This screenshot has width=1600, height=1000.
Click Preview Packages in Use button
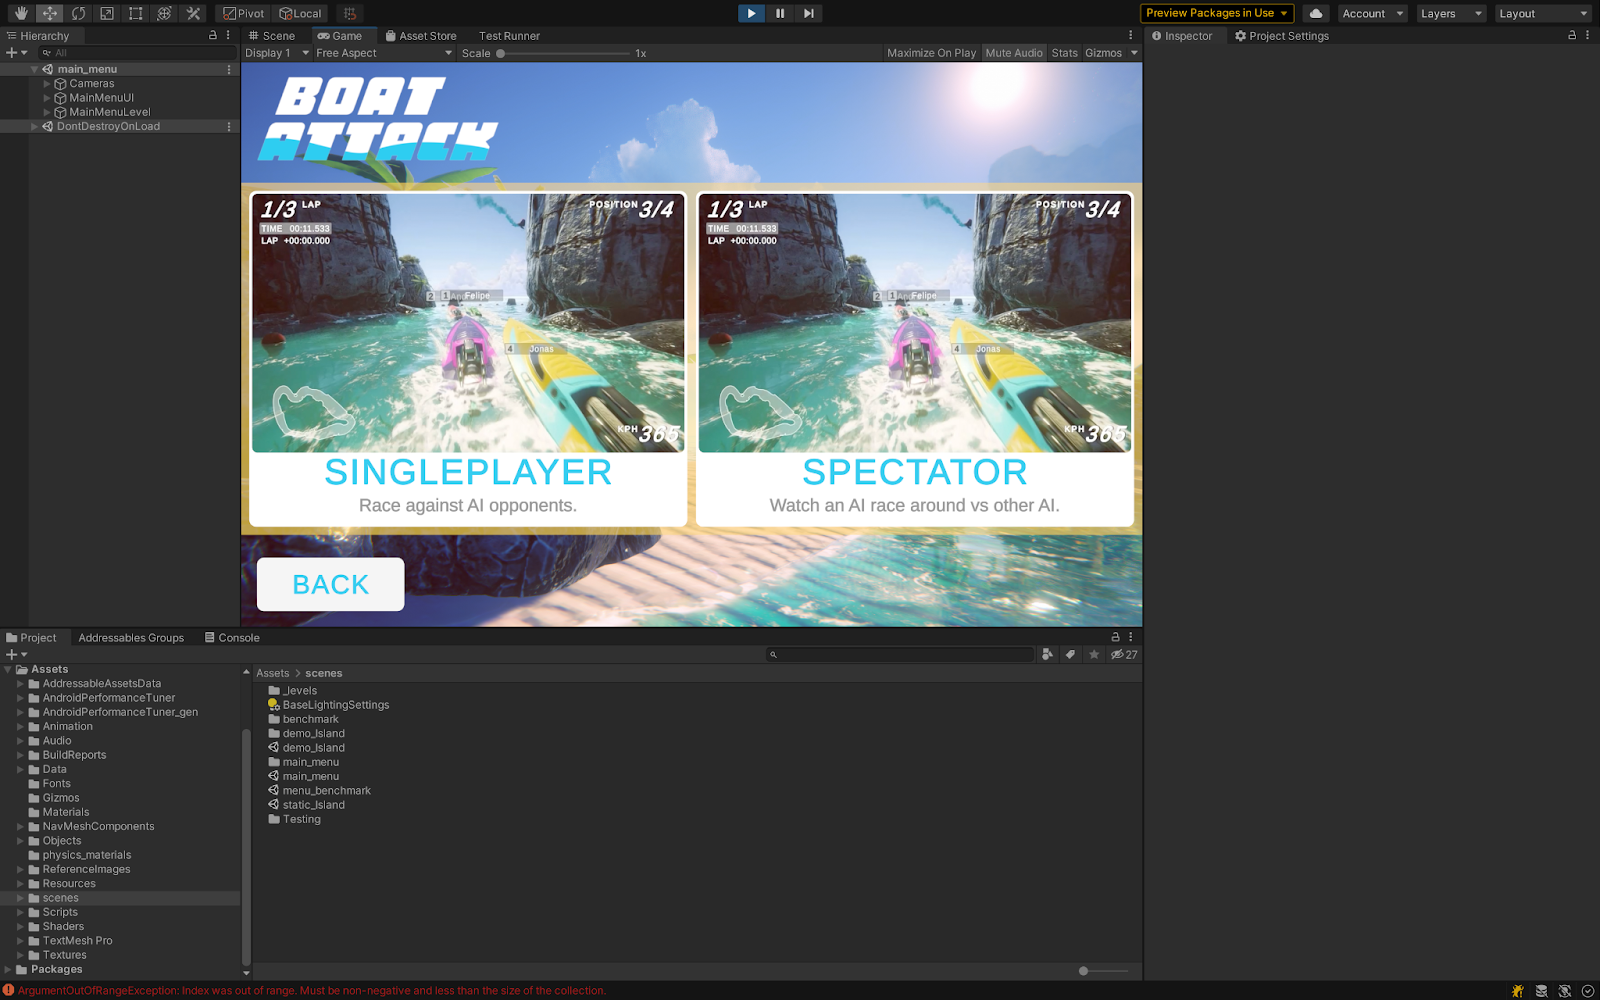(x=1216, y=13)
